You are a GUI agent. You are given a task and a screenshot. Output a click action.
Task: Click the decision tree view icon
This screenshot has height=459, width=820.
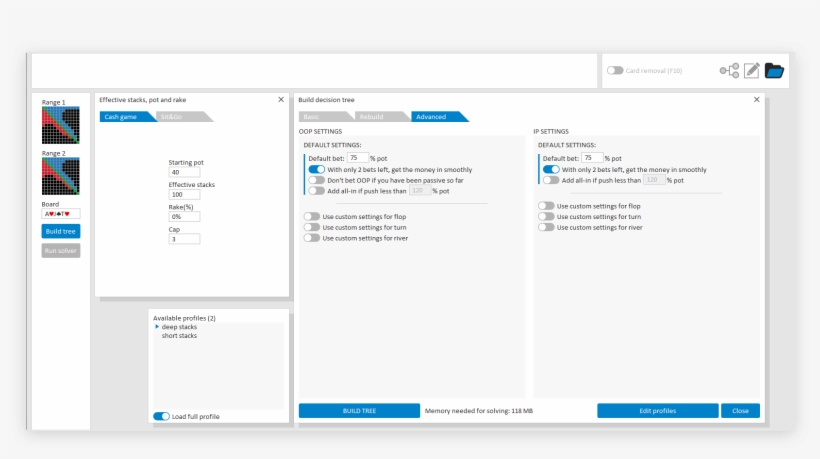[x=729, y=71]
